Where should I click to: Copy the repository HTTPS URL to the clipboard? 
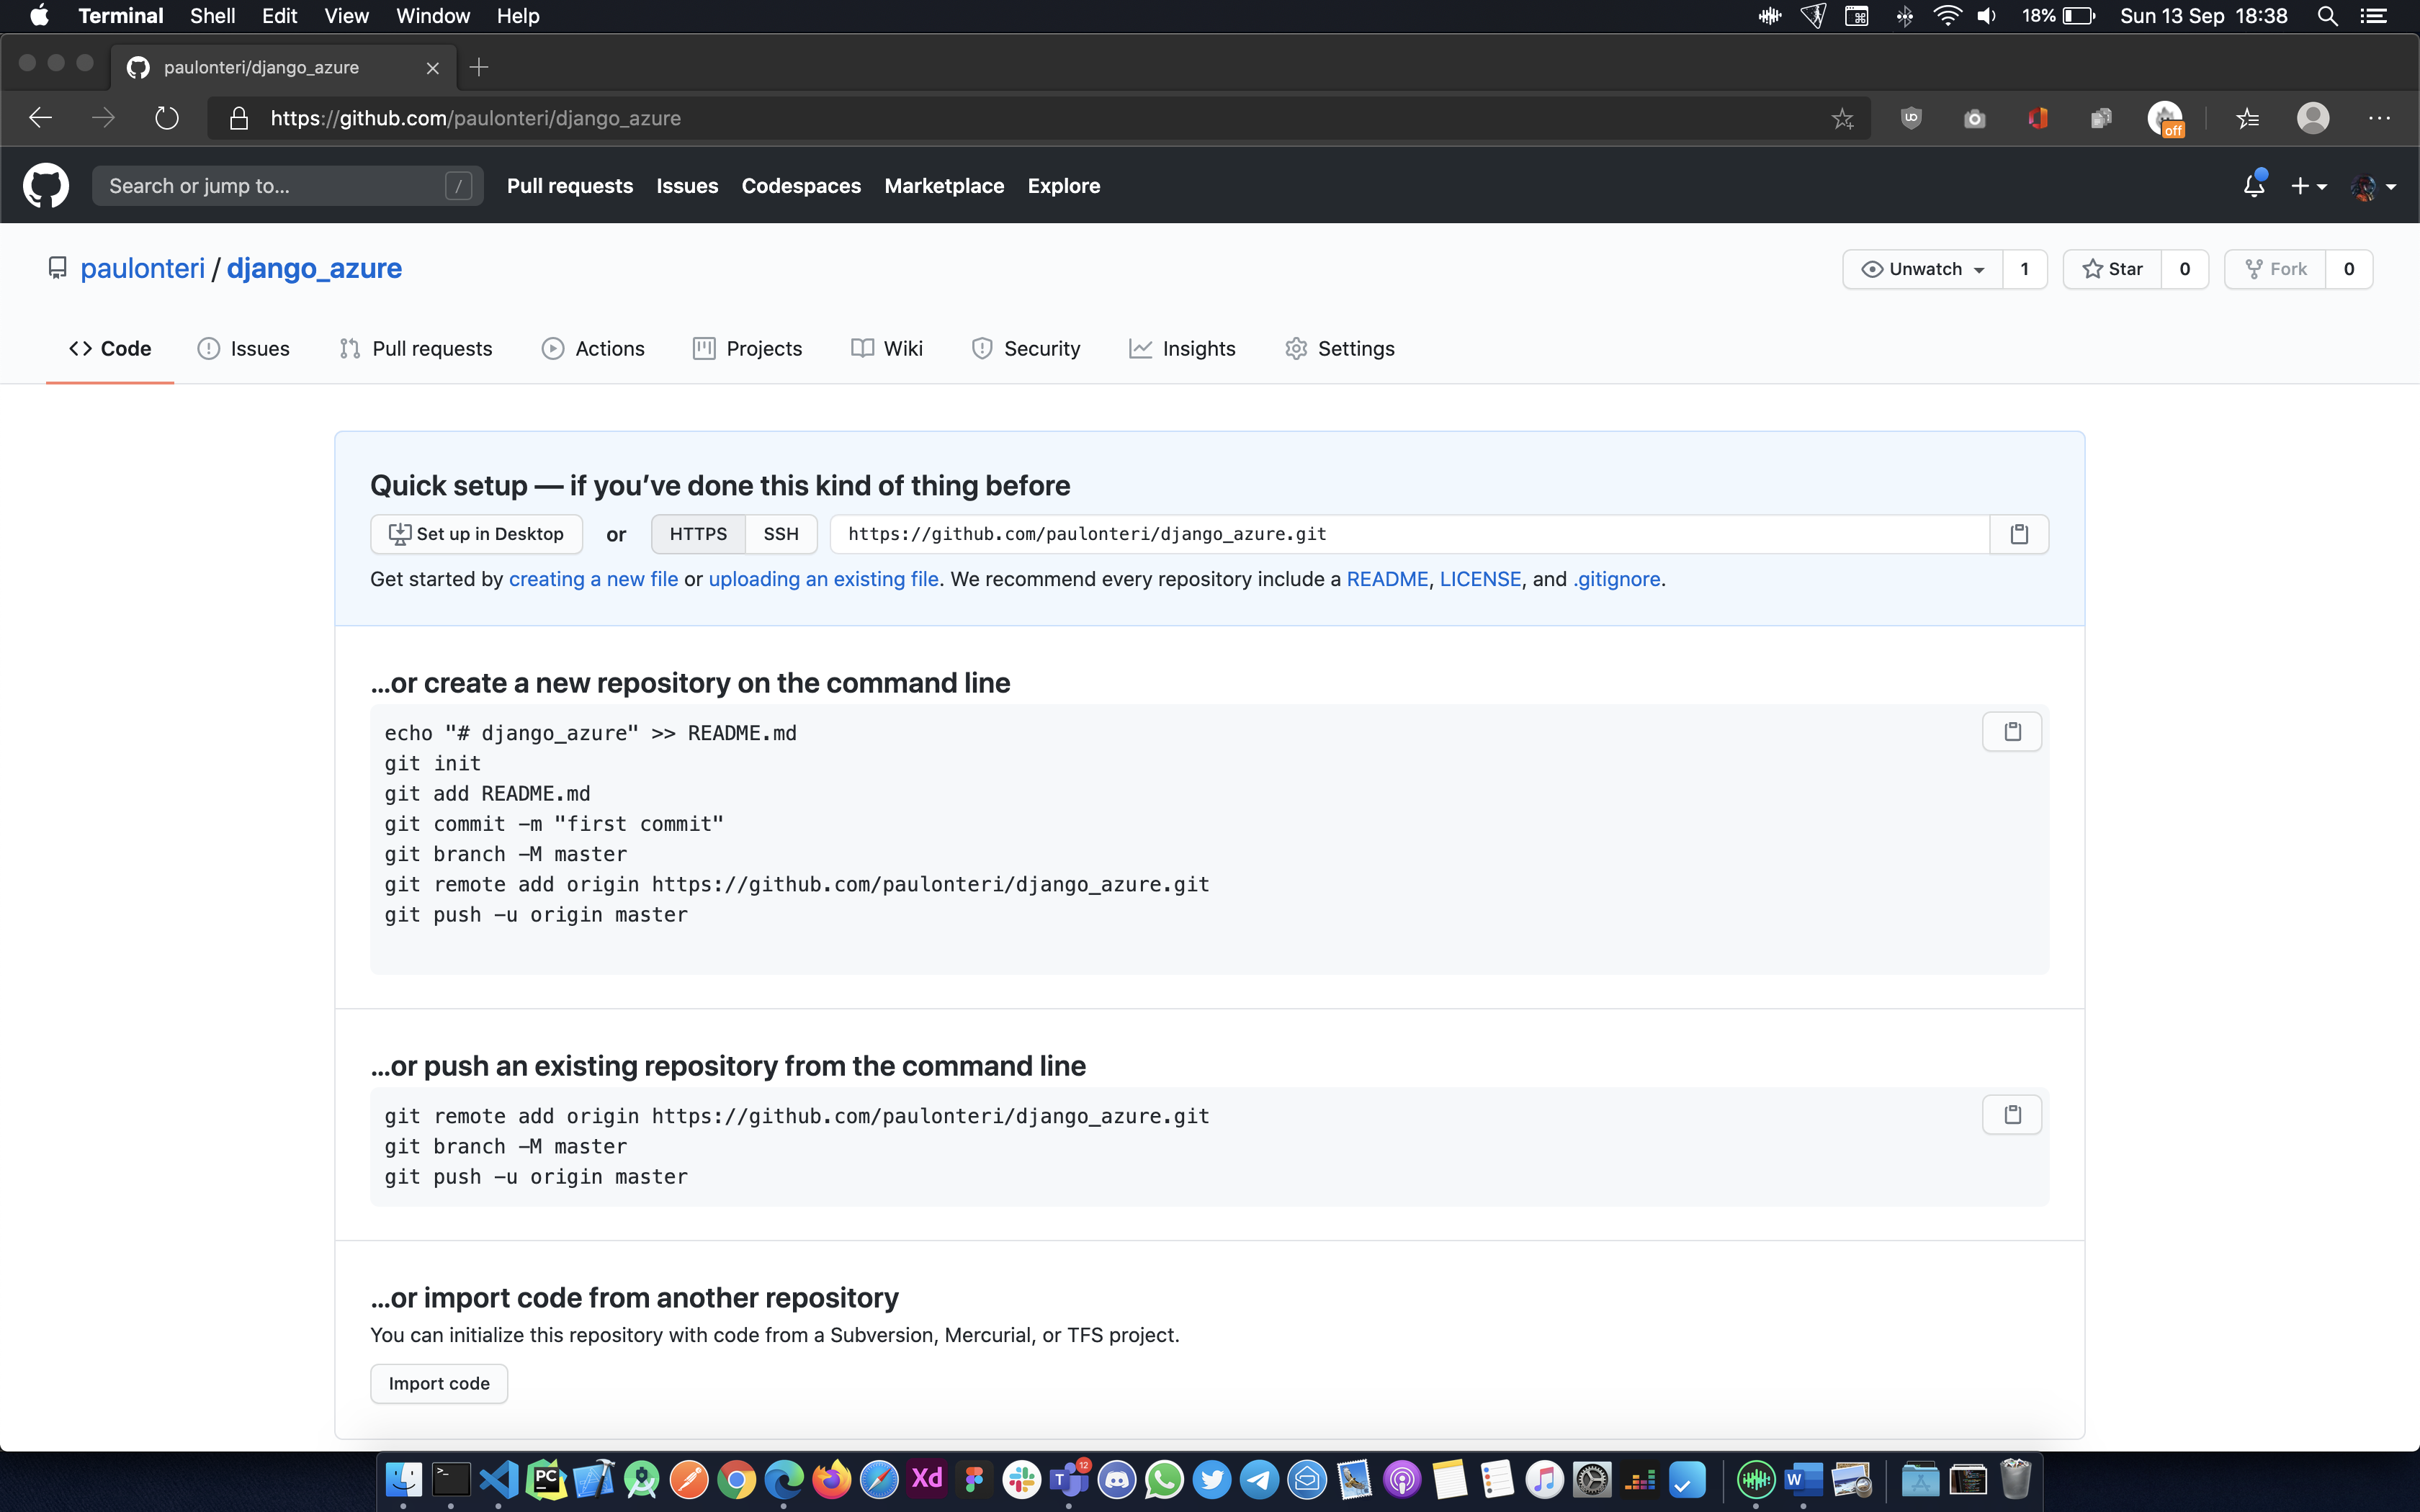(2018, 534)
